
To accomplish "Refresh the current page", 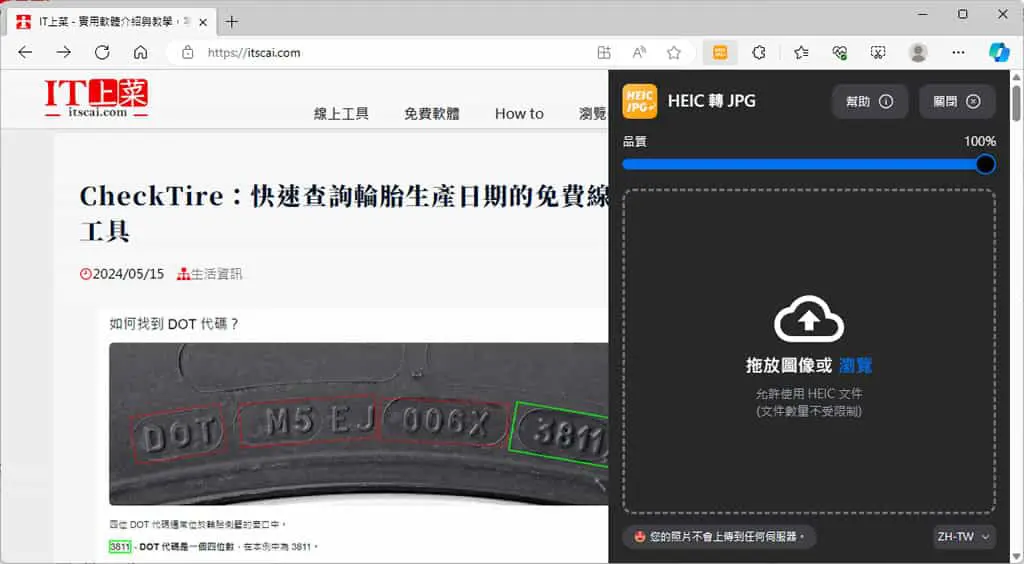I will pos(102,52).
